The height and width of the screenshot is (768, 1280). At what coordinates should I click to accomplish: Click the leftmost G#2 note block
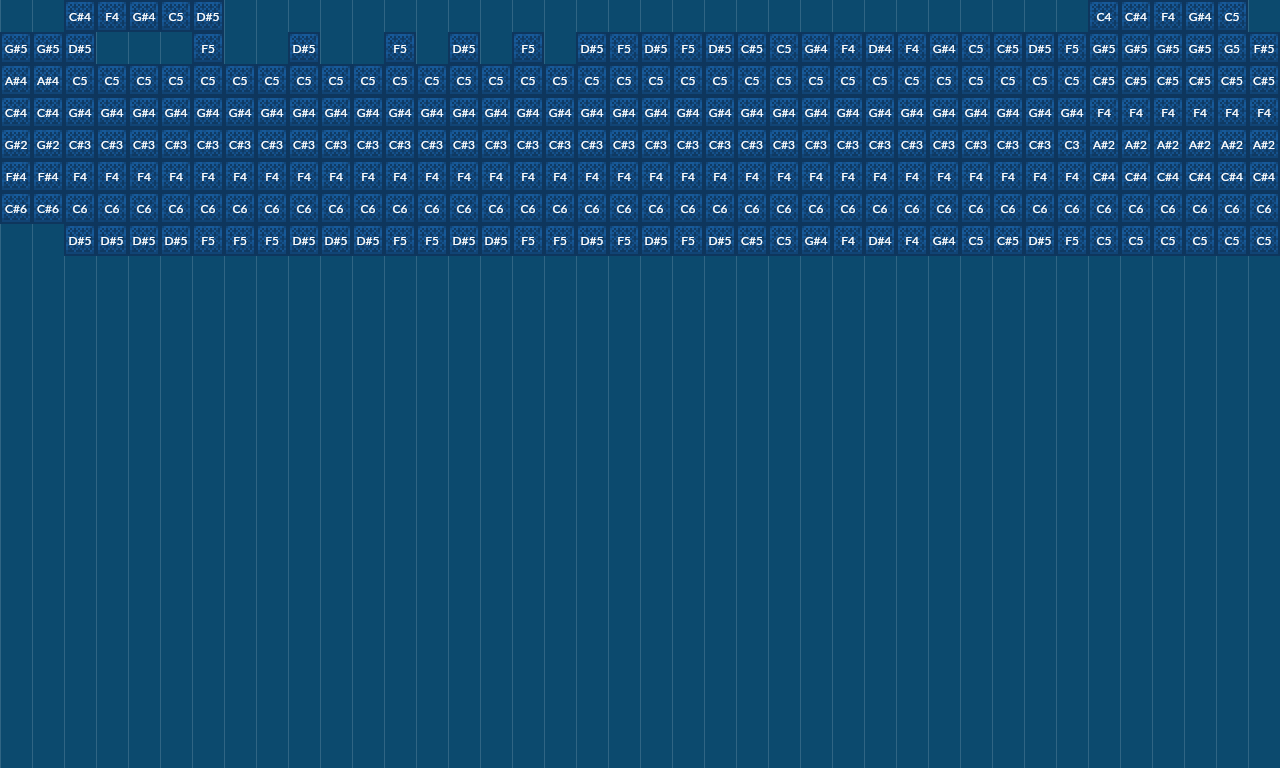click(16, 145)
